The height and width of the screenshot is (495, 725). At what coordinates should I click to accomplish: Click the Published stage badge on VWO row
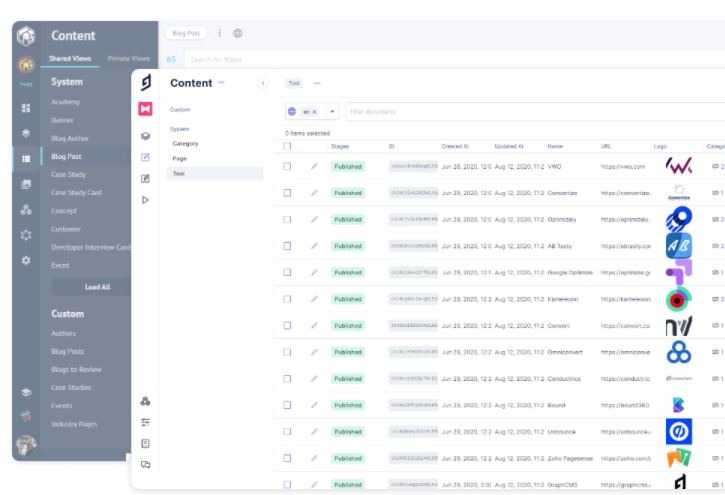click(348, 166)
